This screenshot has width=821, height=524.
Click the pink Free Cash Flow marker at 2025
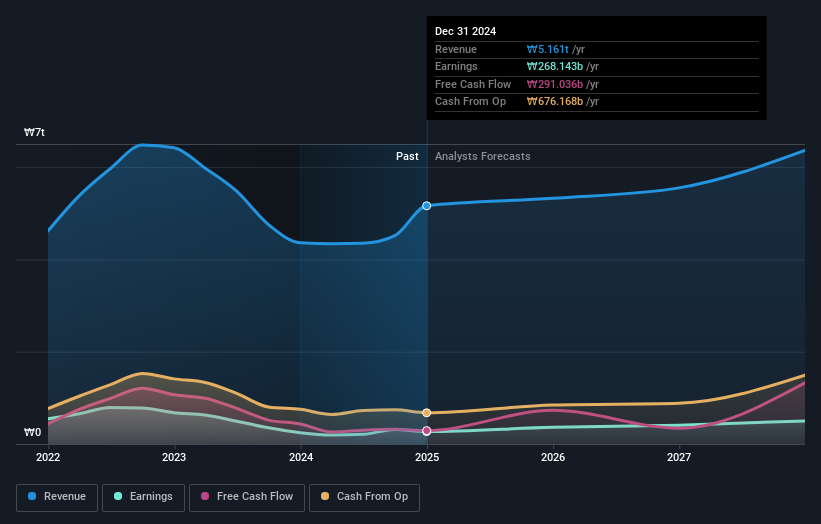(427, 431)
